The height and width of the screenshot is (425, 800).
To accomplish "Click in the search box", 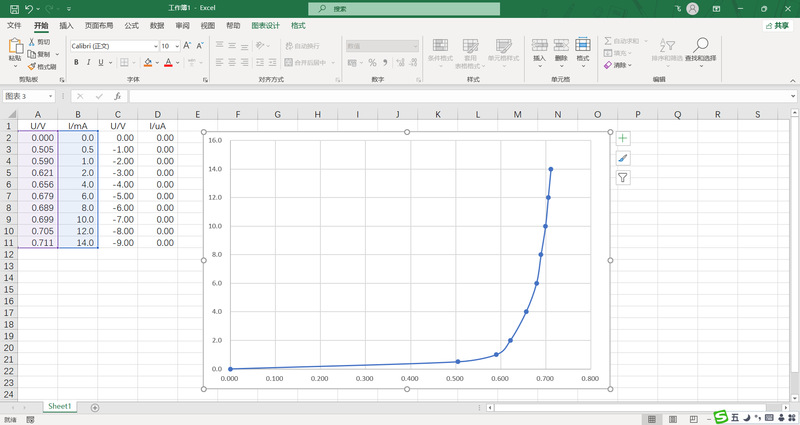I will [404, 9].
